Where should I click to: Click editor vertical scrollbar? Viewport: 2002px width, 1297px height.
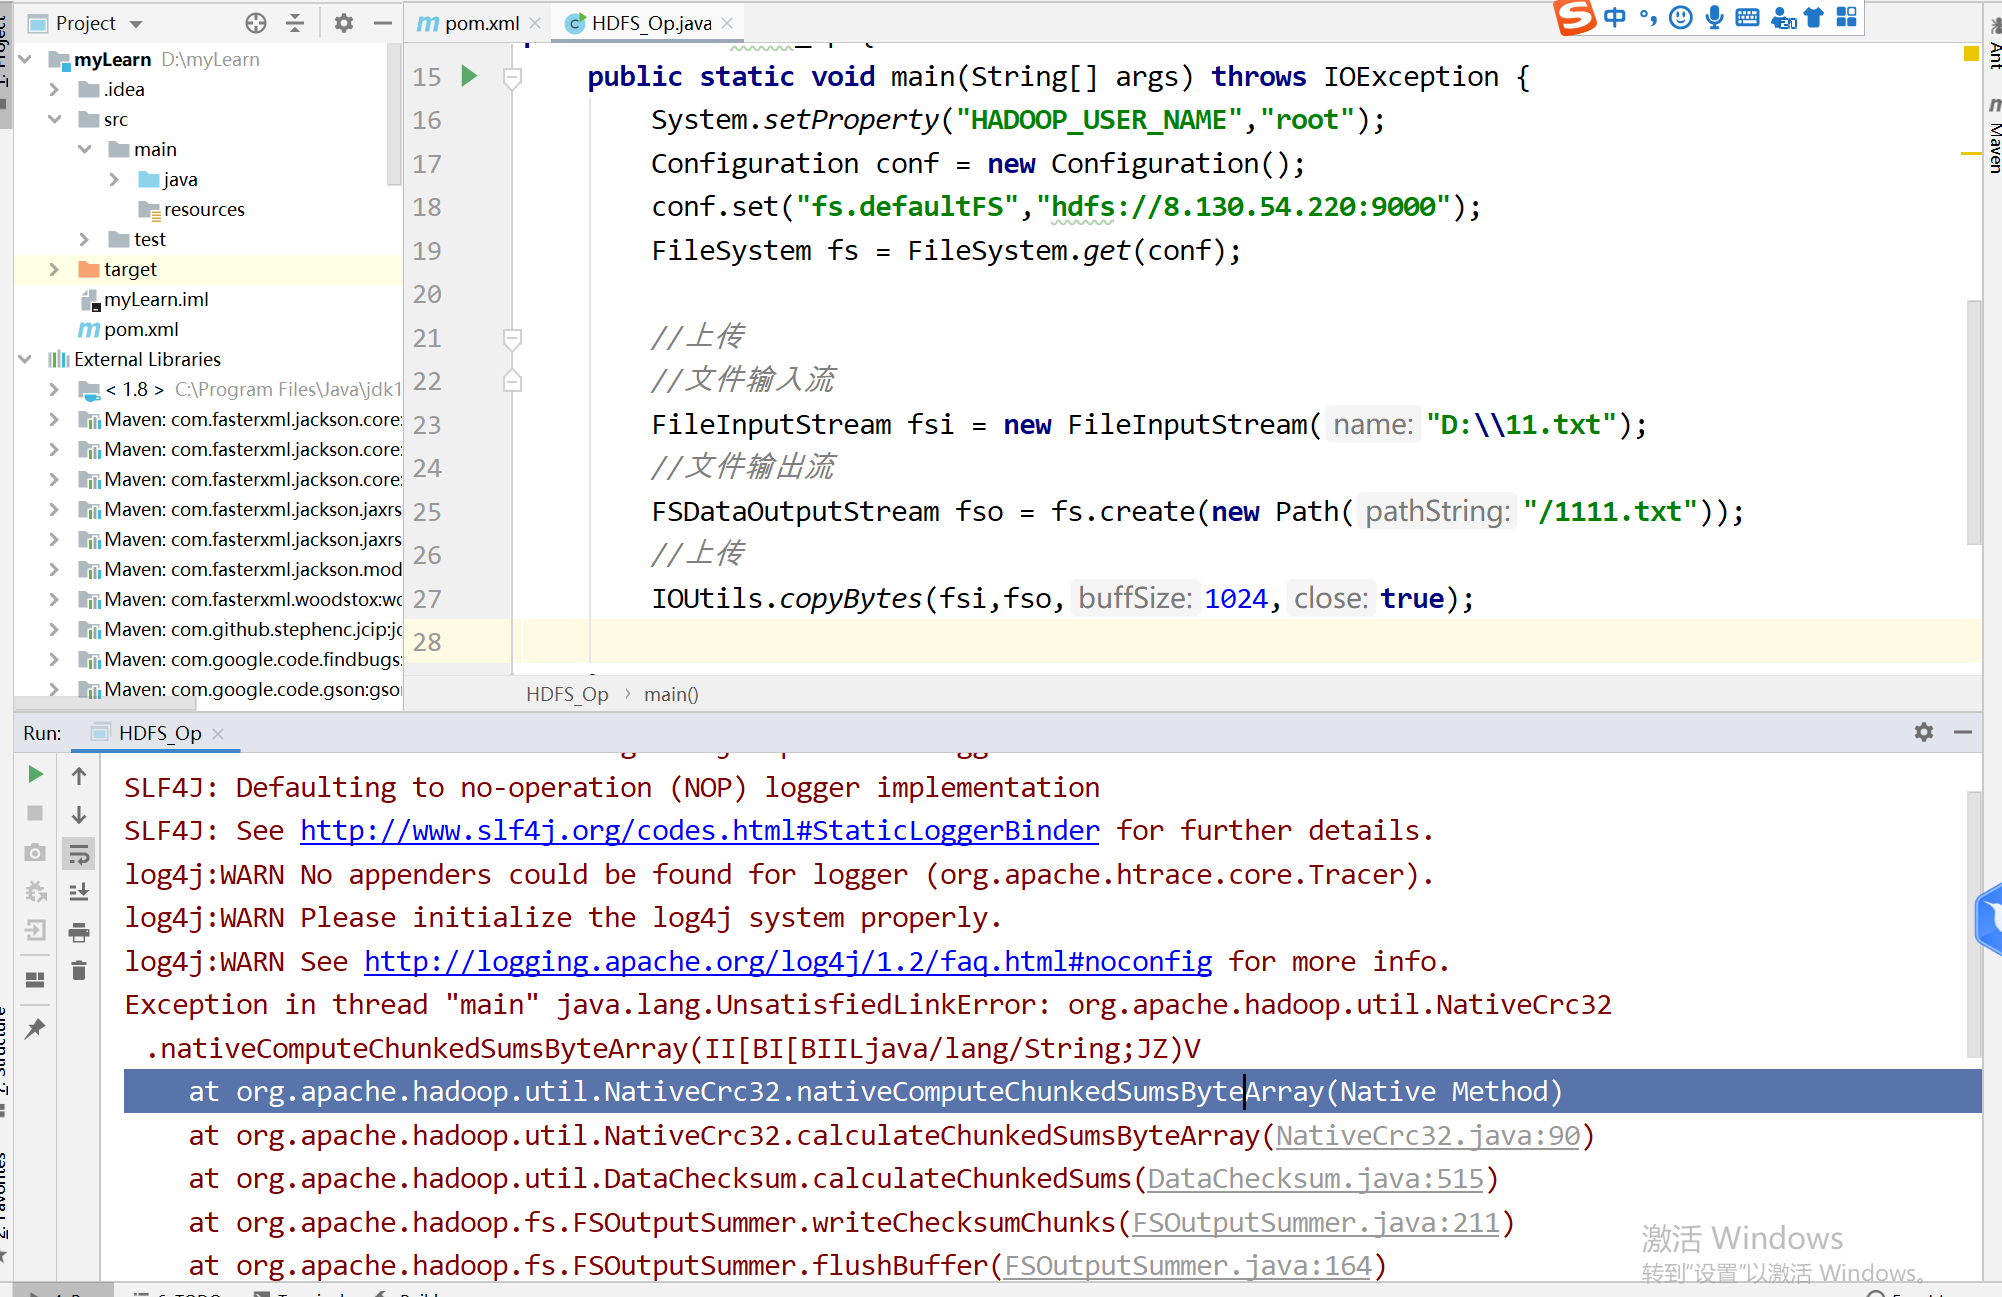click(1974, 422)
